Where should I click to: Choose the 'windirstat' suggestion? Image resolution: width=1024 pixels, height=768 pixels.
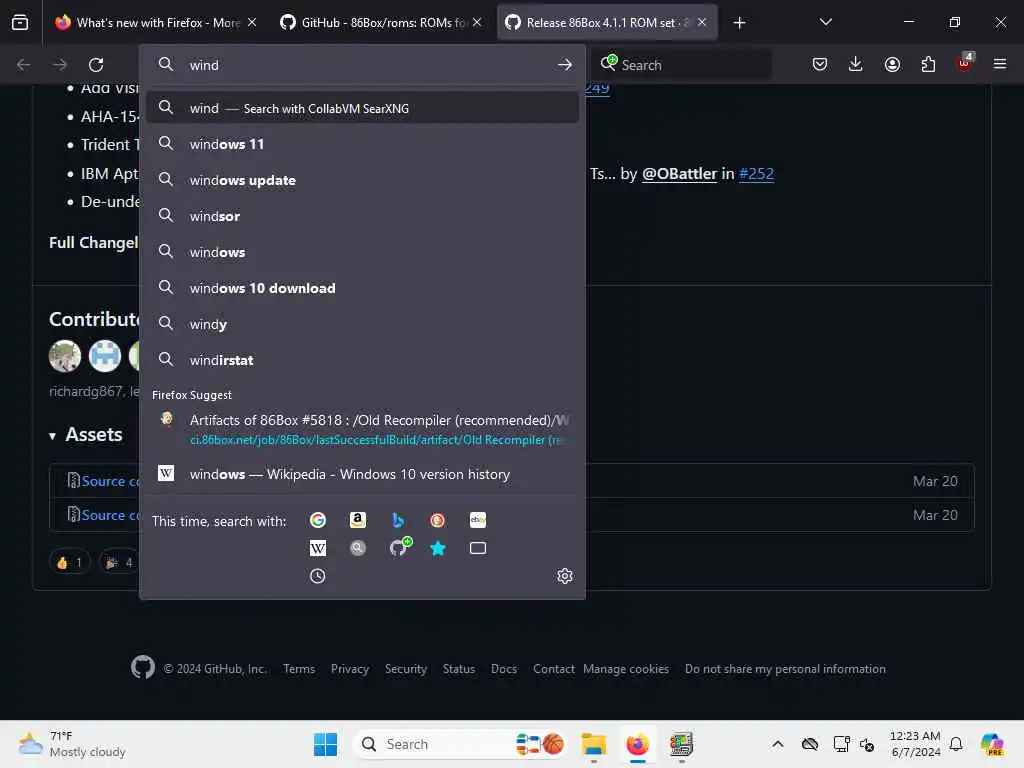(x=362, y=360)
